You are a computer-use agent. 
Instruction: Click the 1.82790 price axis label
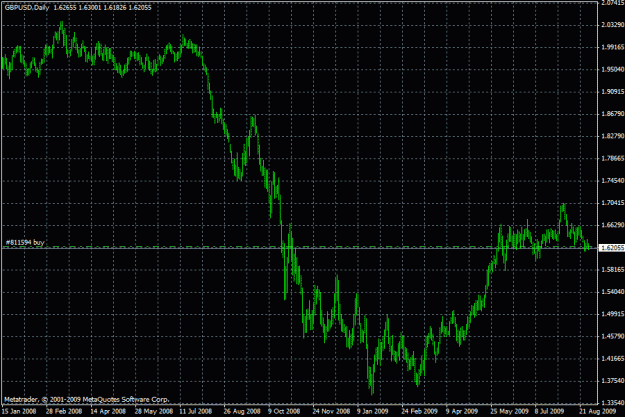click(613, 136)
